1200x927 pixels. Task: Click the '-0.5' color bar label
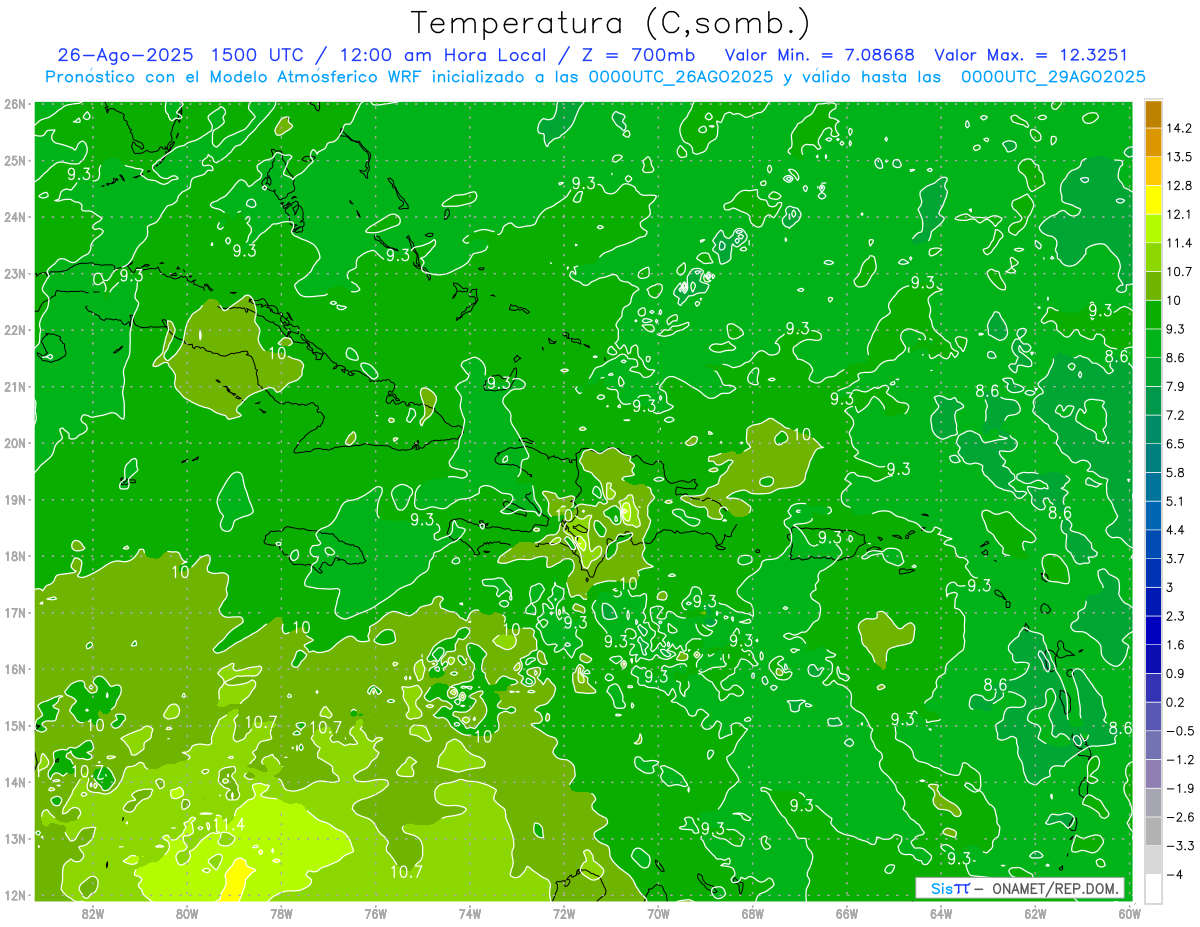(x=1179, y=731)
